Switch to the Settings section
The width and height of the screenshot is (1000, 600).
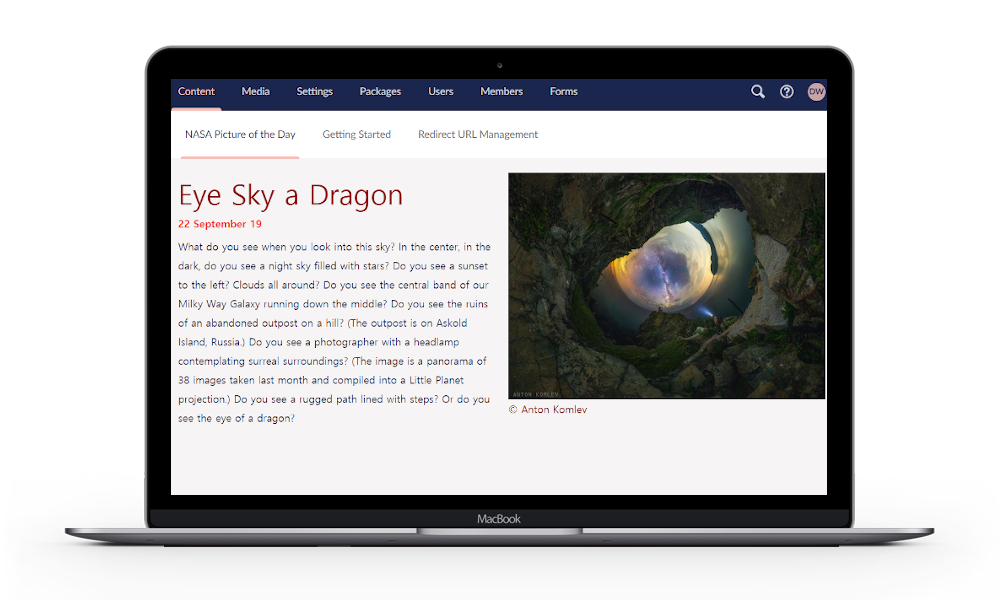(314, 92)
